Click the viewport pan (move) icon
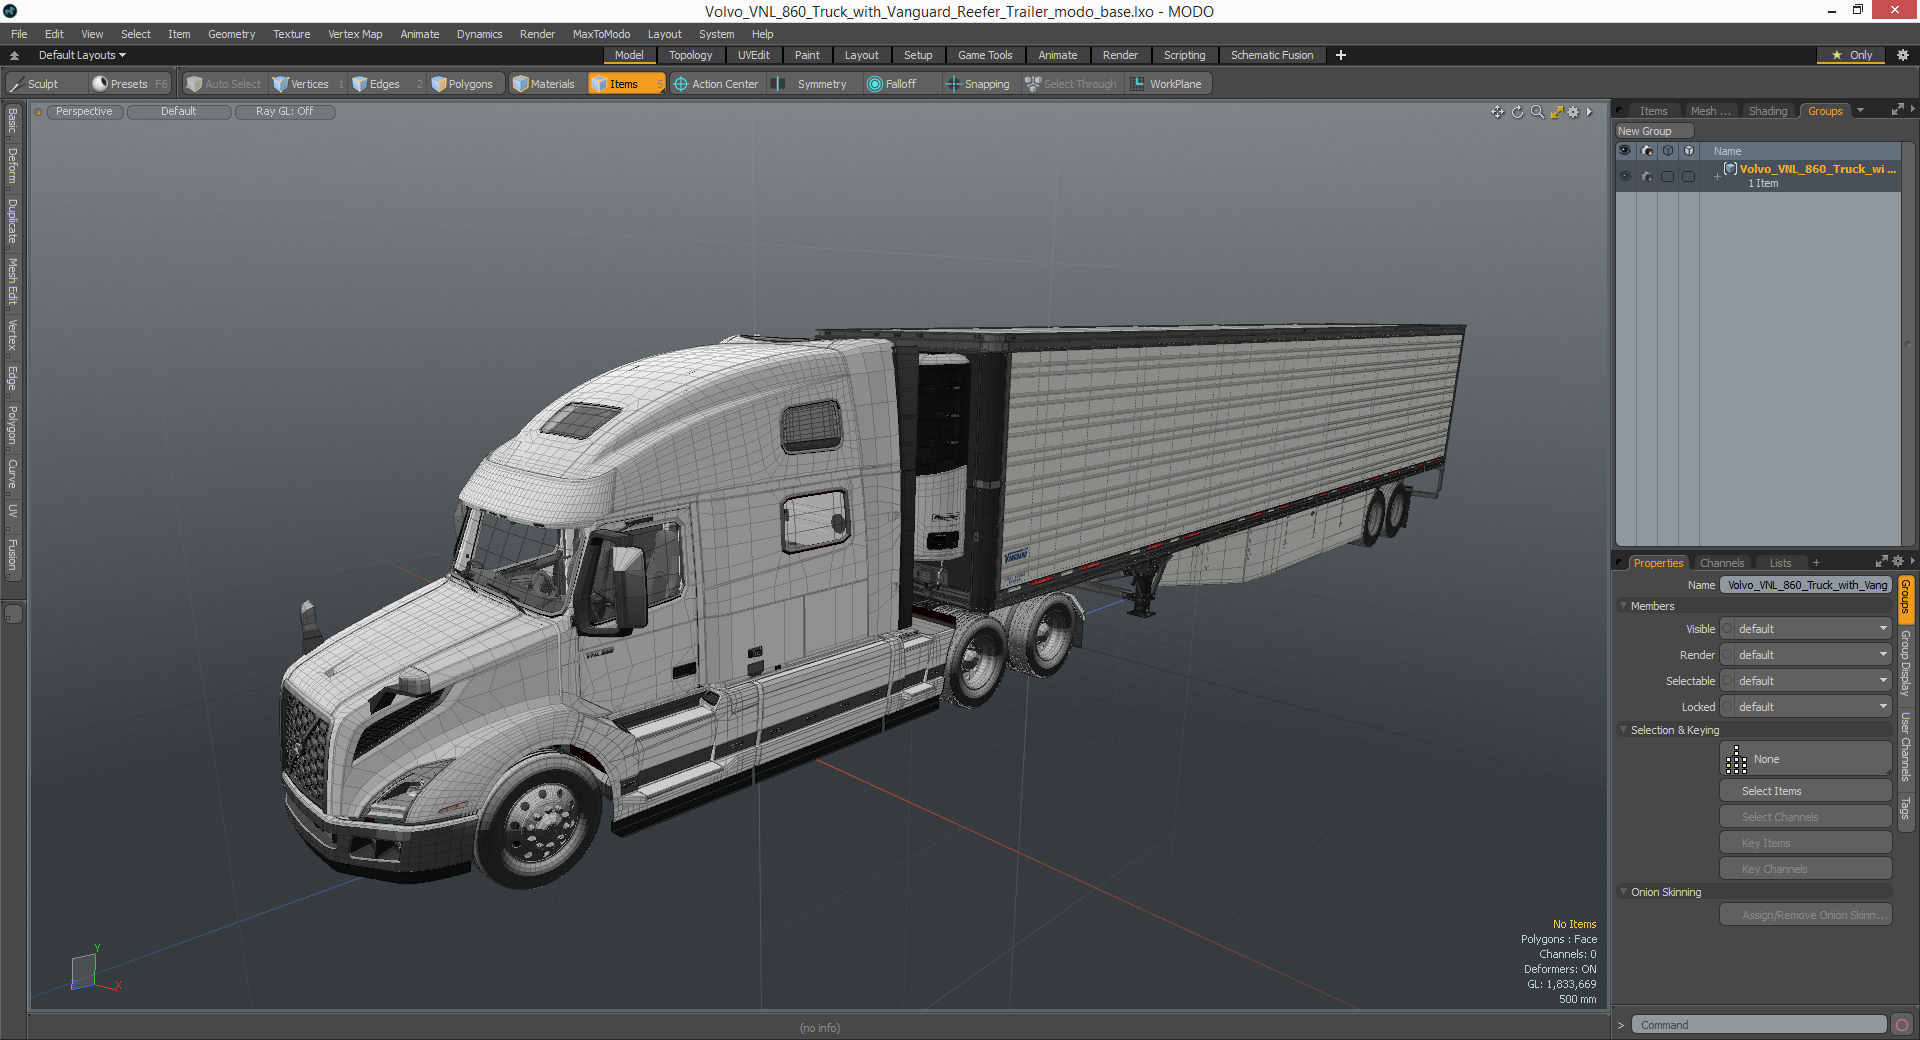This screenshot has height=1040, width=1920. coord(1497,112)
